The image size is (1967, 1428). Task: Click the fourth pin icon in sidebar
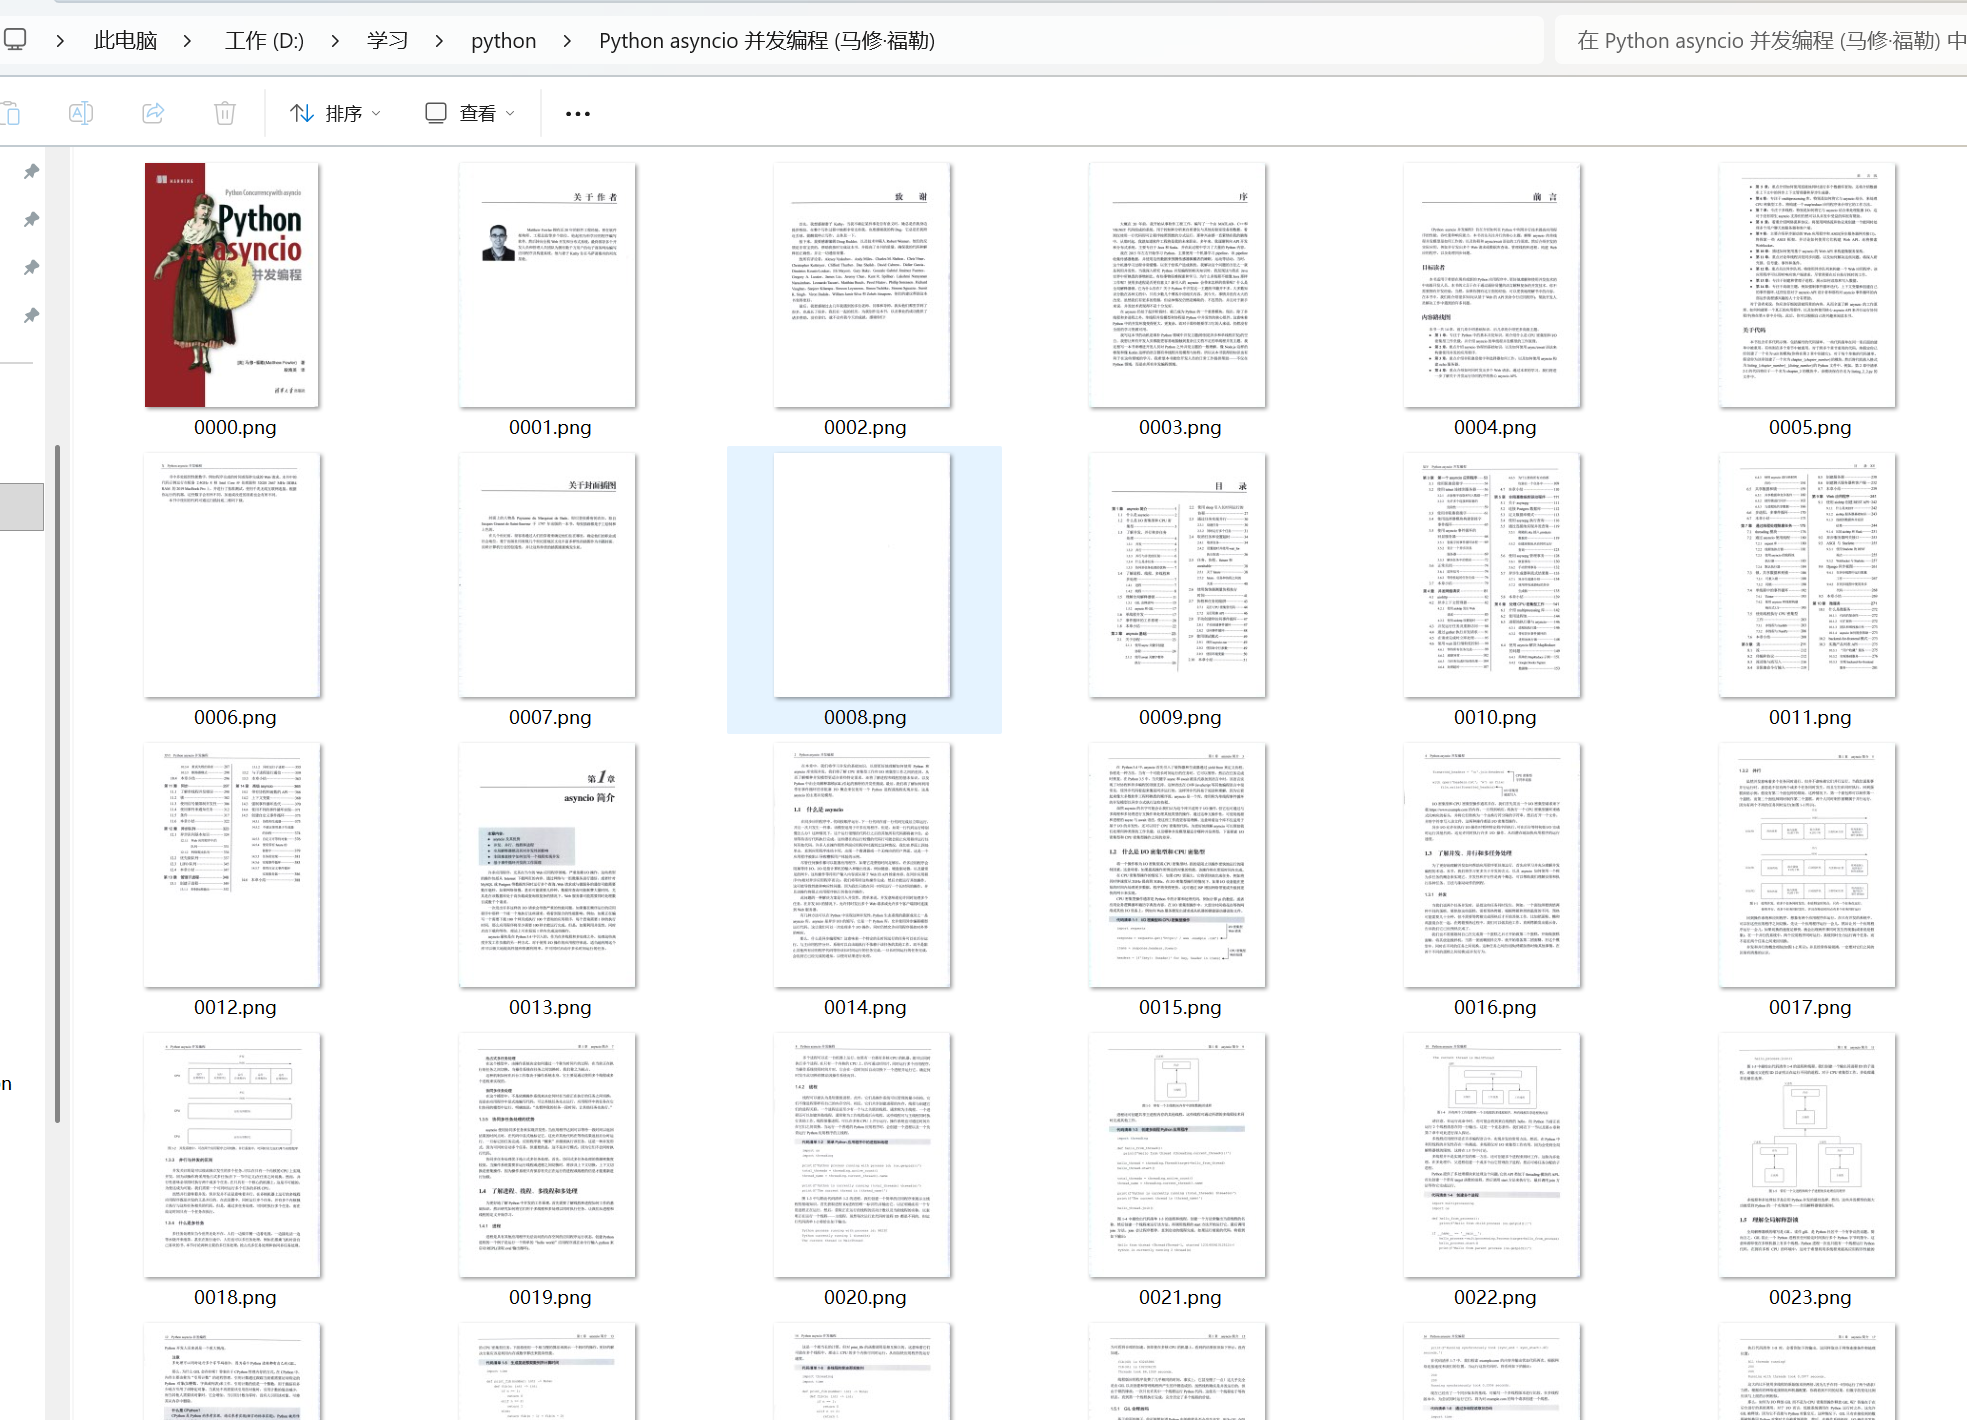coord(31,315)
